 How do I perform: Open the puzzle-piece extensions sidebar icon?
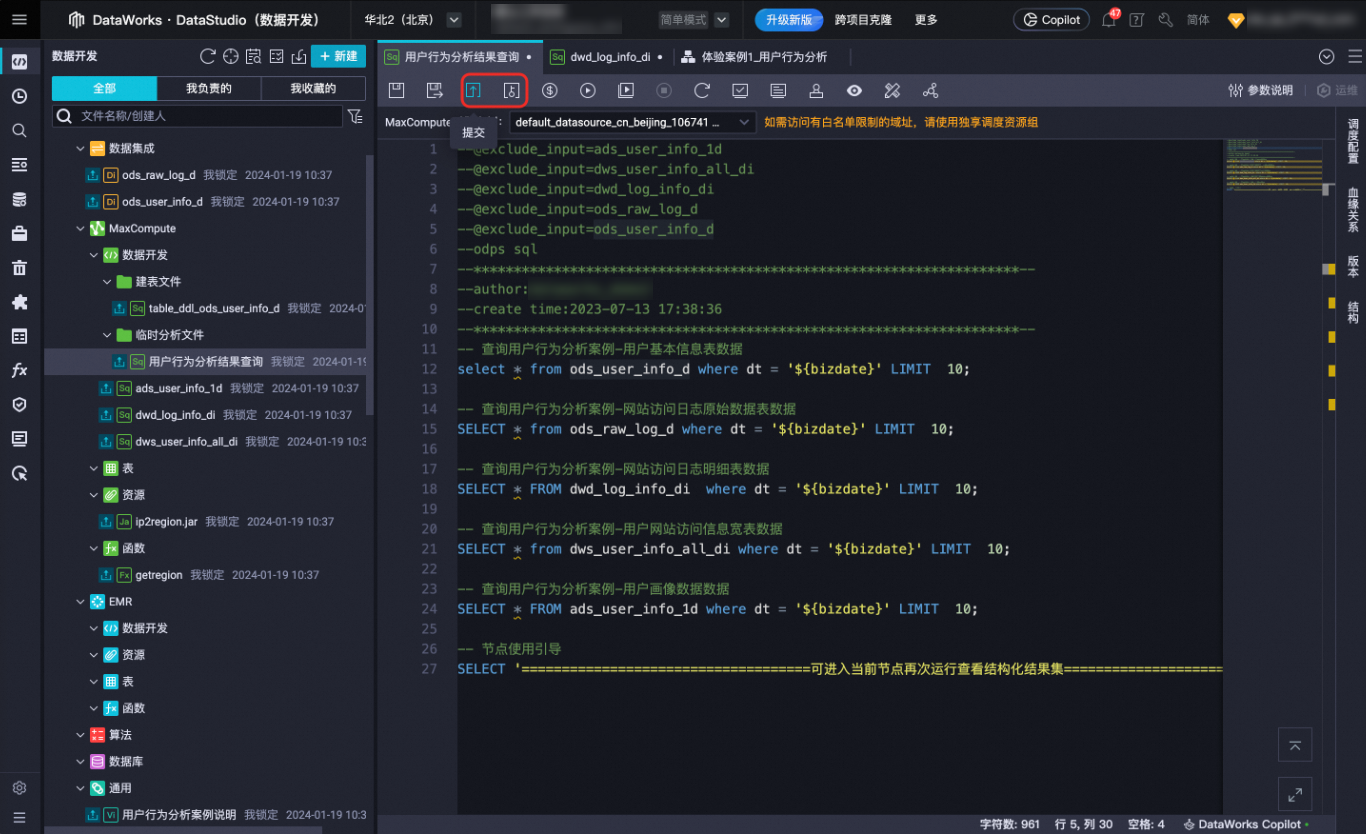pos(19,302)
